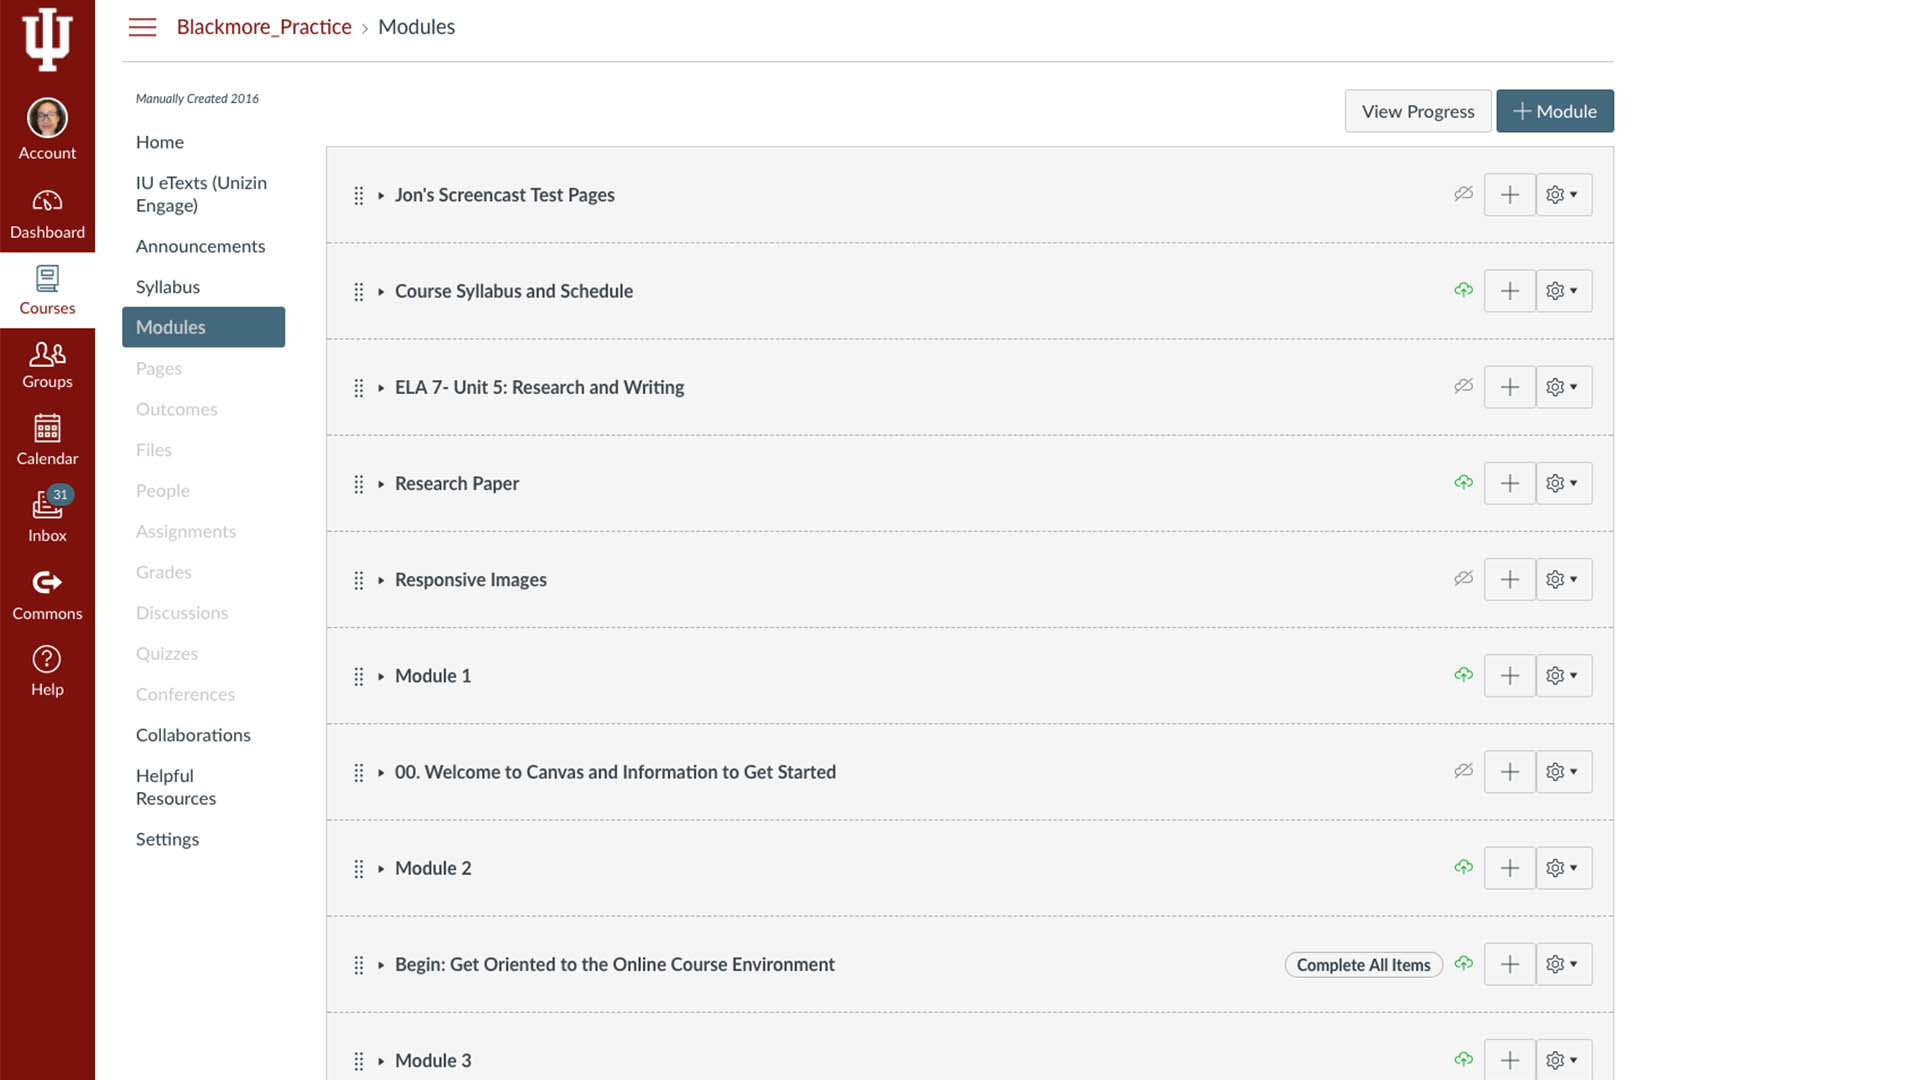Screen dimensions: 1920x1080
Task: Add item to Course Syllabus and Schedule module
Action: (x=1510, y=291)
